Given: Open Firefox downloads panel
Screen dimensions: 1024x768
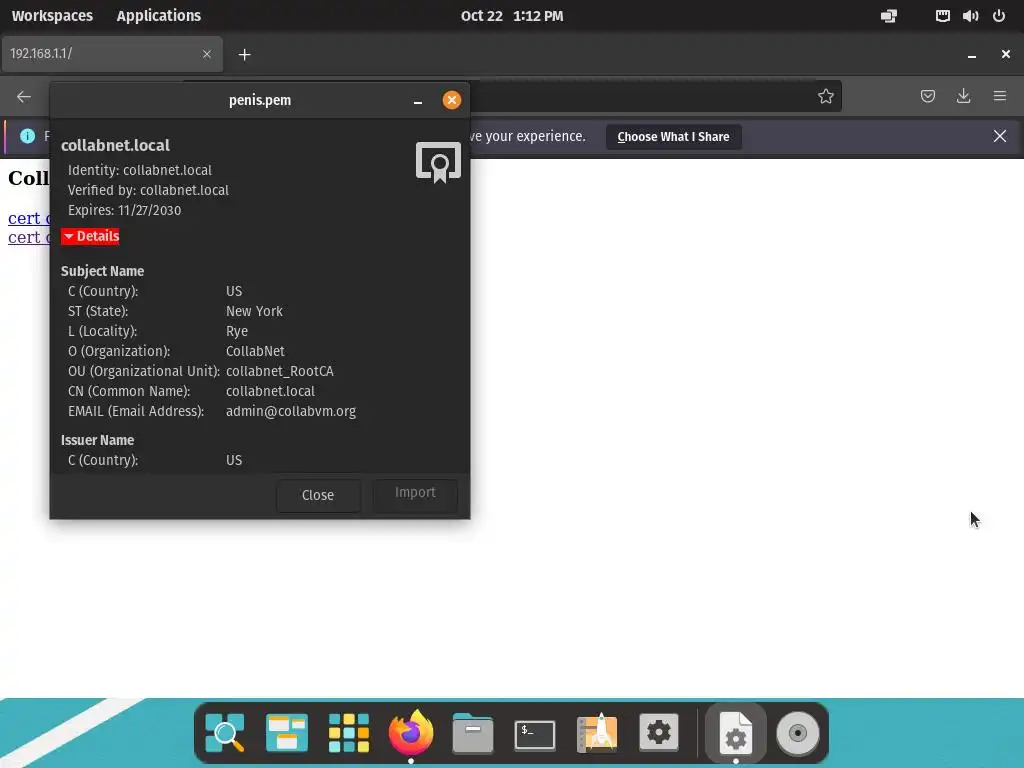Looking at the screenshot, I should click(963, 97).
